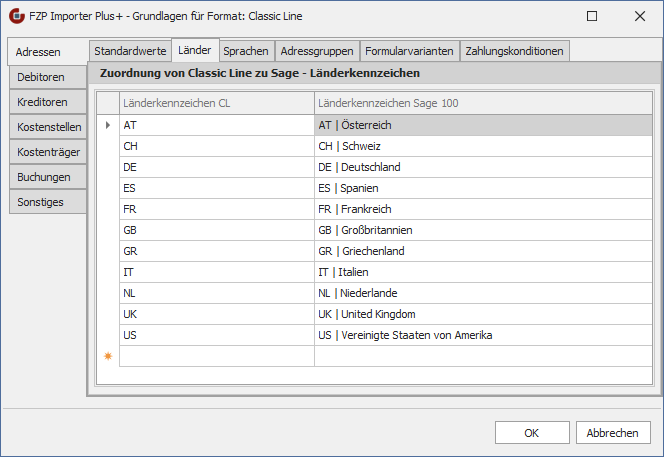Viewport: 664px width, 457px height.
Task: Sort by Länderkennzeichen CL column header
Action: [217, 103]
